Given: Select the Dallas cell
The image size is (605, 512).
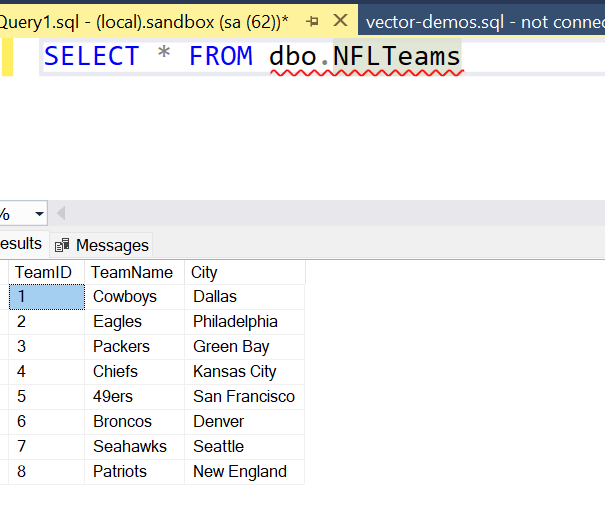Looking at the screenshot, I should point(245,297).
